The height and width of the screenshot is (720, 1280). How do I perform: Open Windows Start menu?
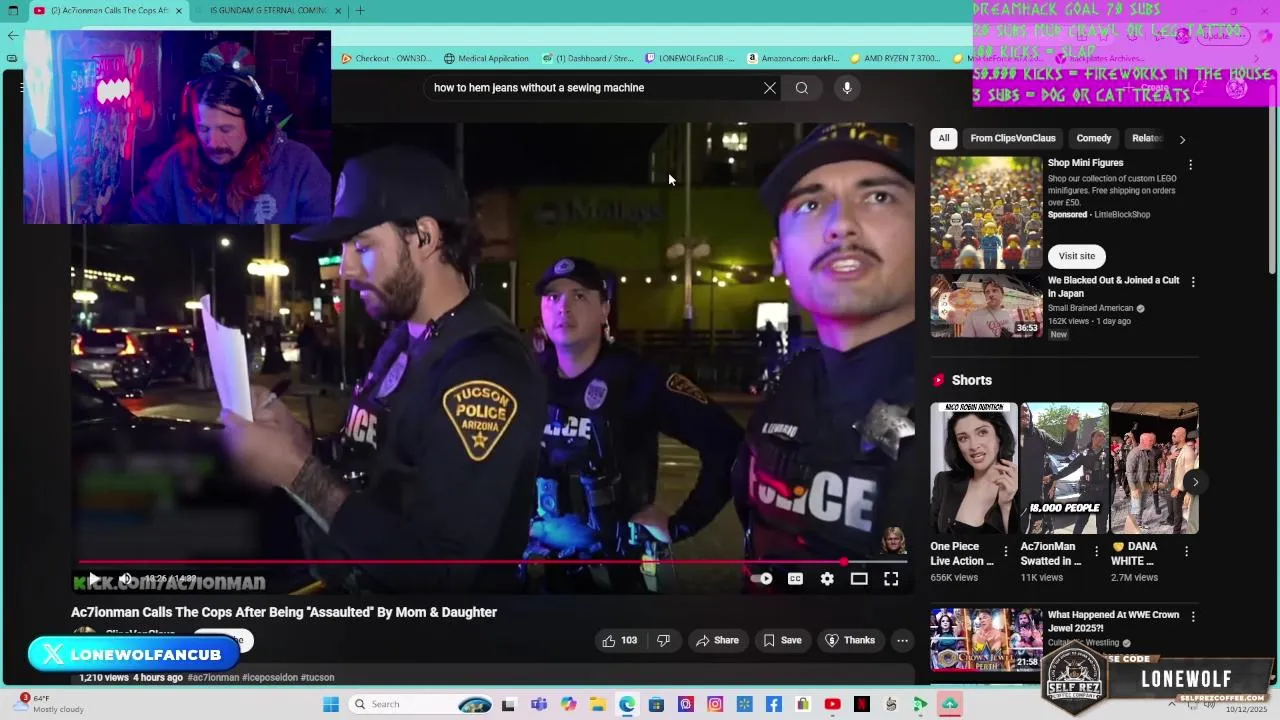331,704
